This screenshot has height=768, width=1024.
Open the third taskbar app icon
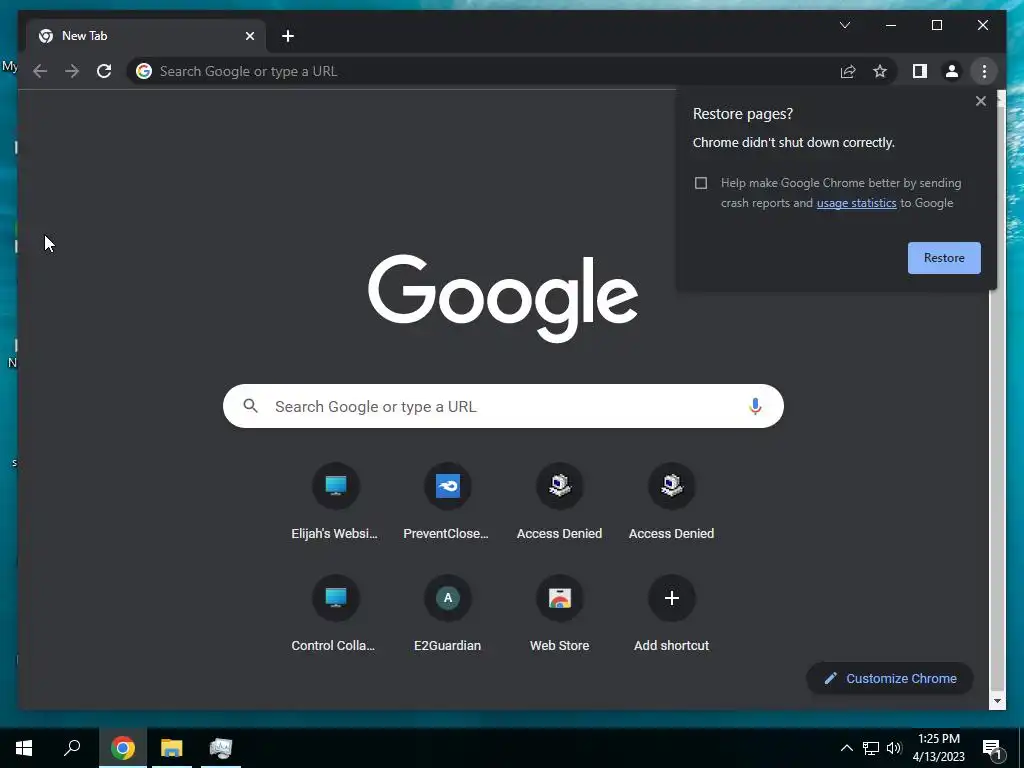click(221, 748)
